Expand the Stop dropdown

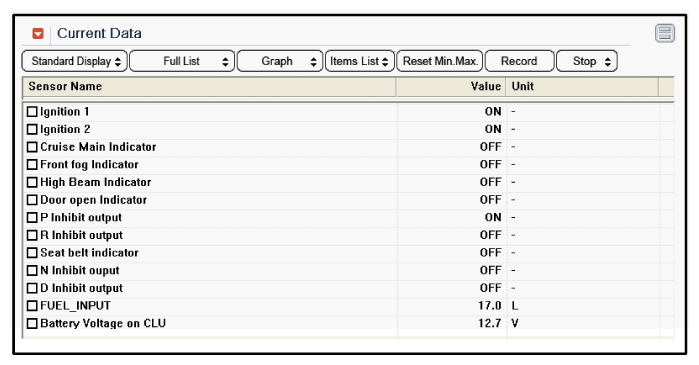tap(587, 61)
